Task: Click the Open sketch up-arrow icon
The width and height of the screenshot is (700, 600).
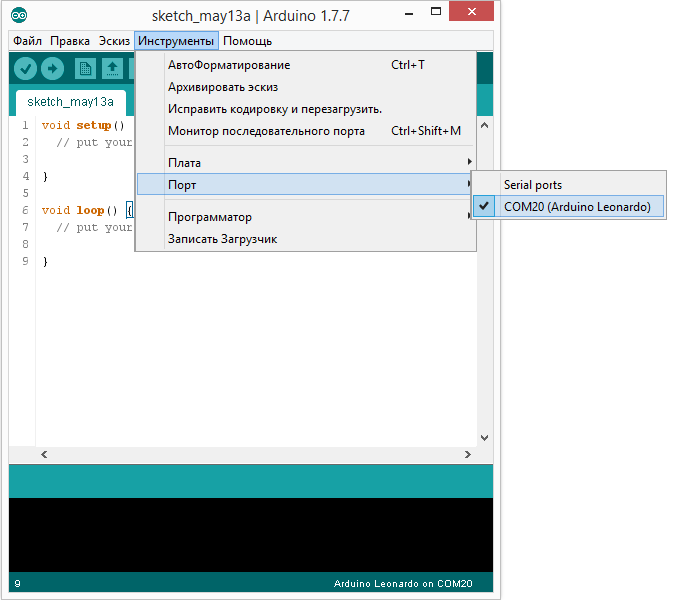Action: [x=113, y=68]
